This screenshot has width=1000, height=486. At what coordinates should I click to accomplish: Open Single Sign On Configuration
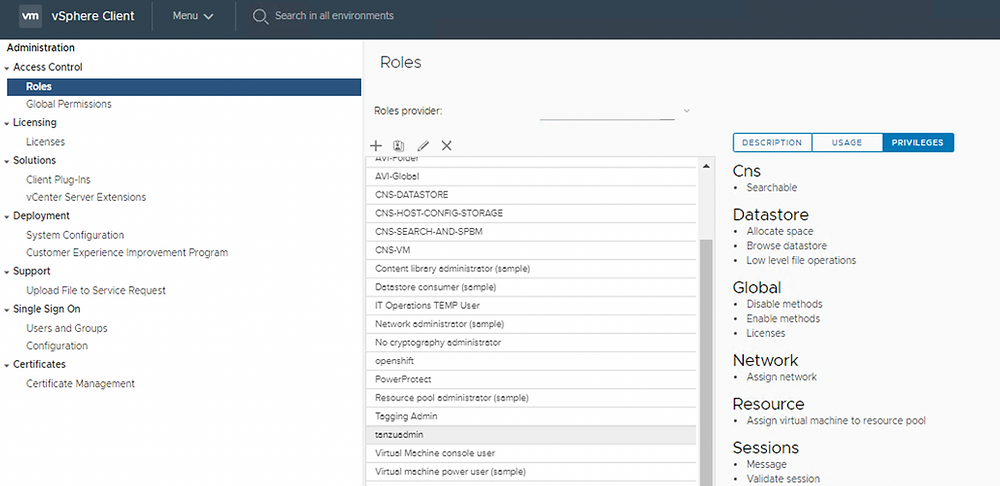[x=57, y=346]
